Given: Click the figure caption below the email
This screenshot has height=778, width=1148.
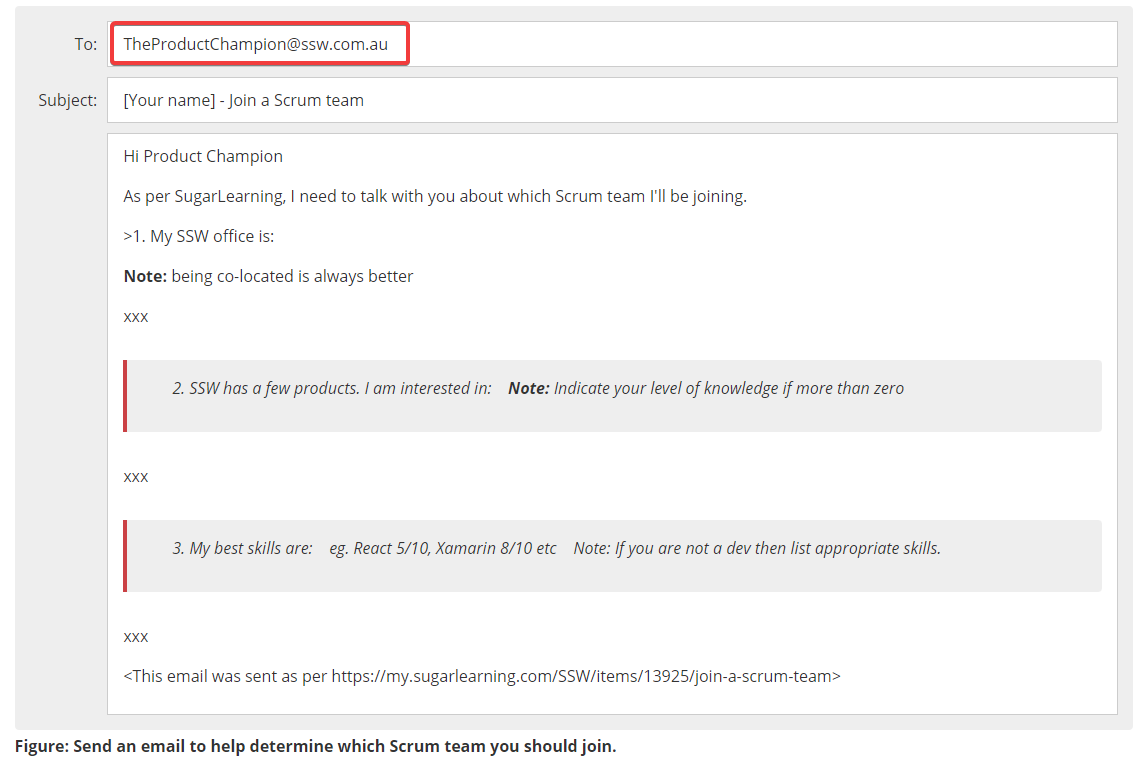Looking at the screenshot, I should point(315,746).
